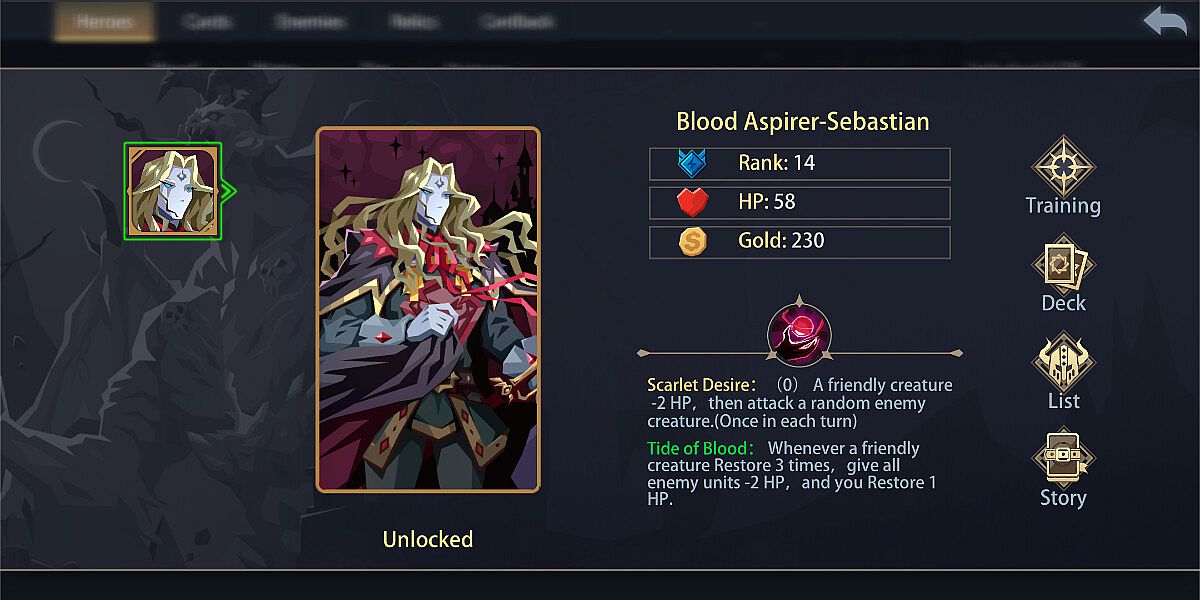
Task: Switch to the Cards tab
Action: pos(207,22)
